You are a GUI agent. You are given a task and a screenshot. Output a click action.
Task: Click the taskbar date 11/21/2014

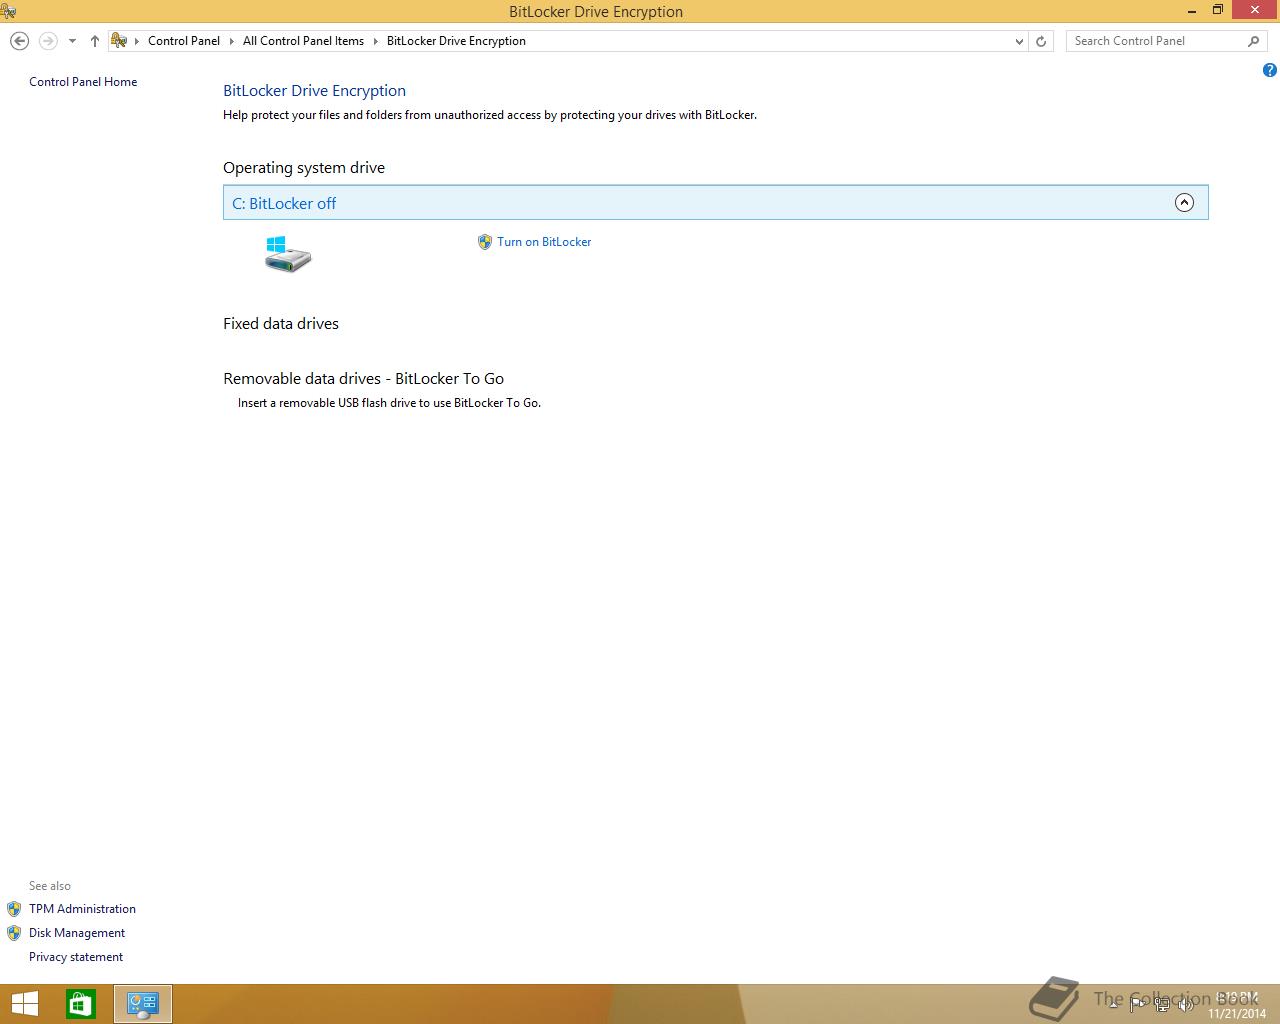[x=1237, y=1013]
